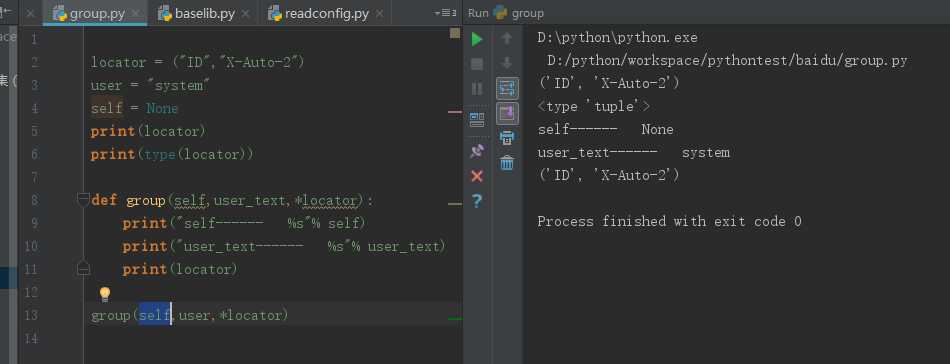The image size is (950, 364).
Task: Close the Run tab with red X icon
Action: pos(477,176)
